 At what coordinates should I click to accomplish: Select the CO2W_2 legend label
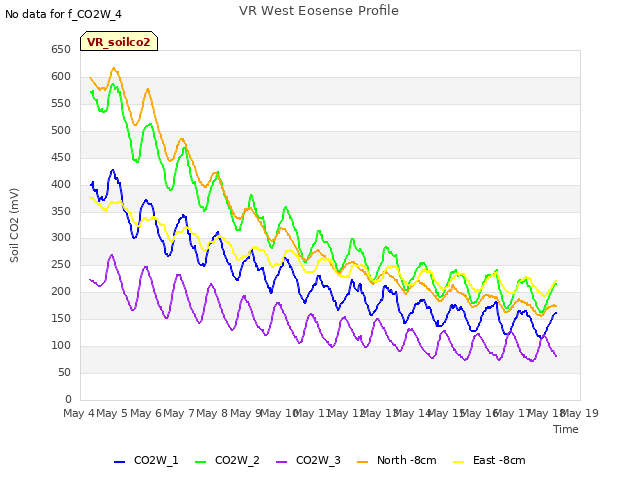[x=237, y=461]
